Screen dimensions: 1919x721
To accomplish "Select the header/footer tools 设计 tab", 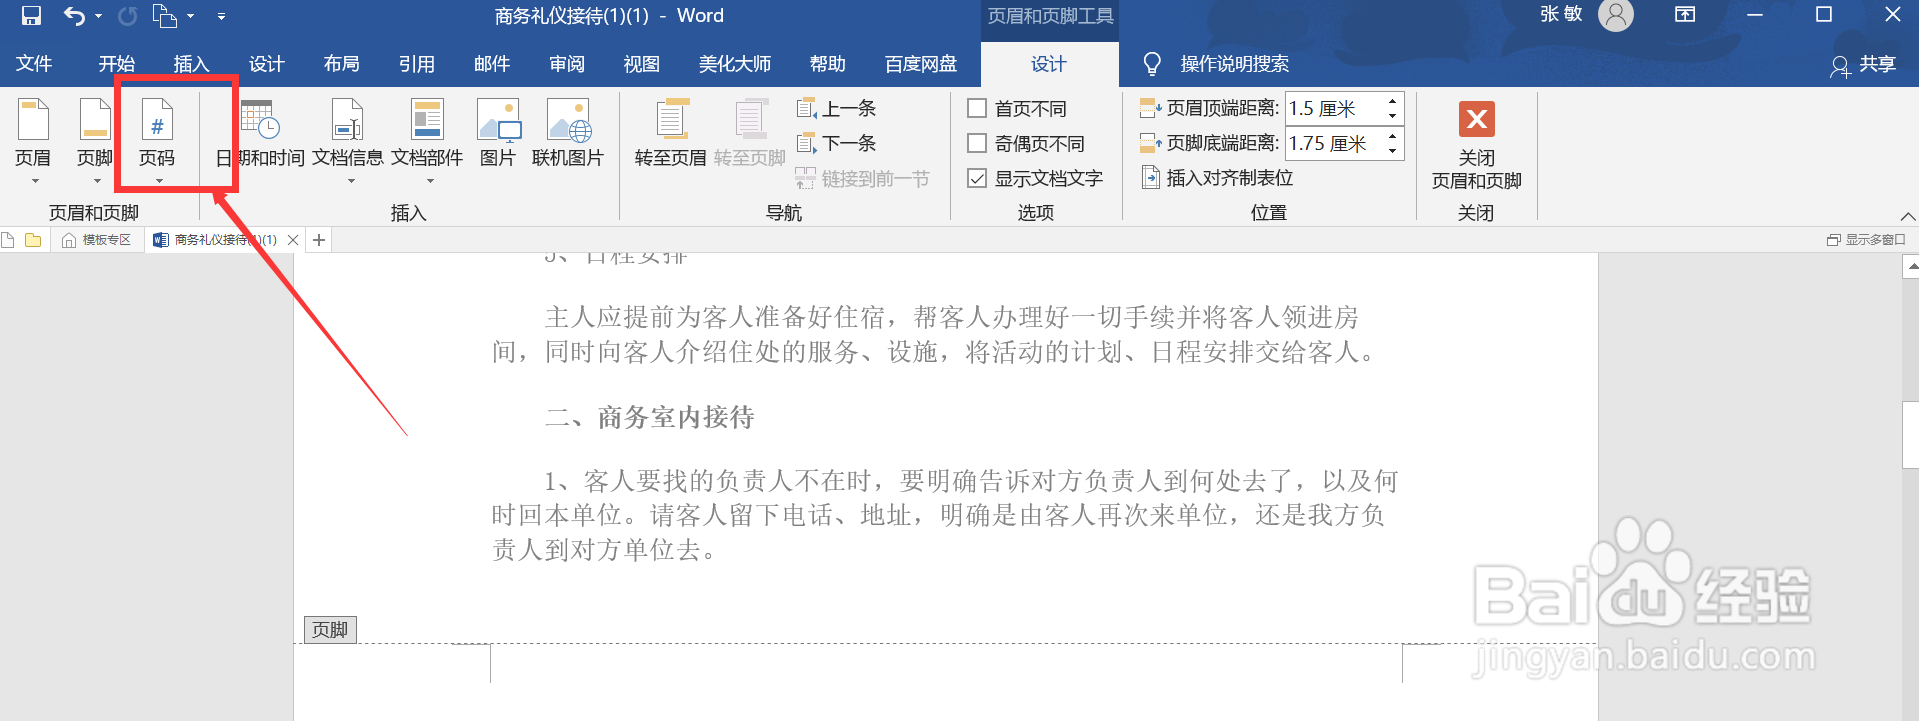I will 1049,64.
